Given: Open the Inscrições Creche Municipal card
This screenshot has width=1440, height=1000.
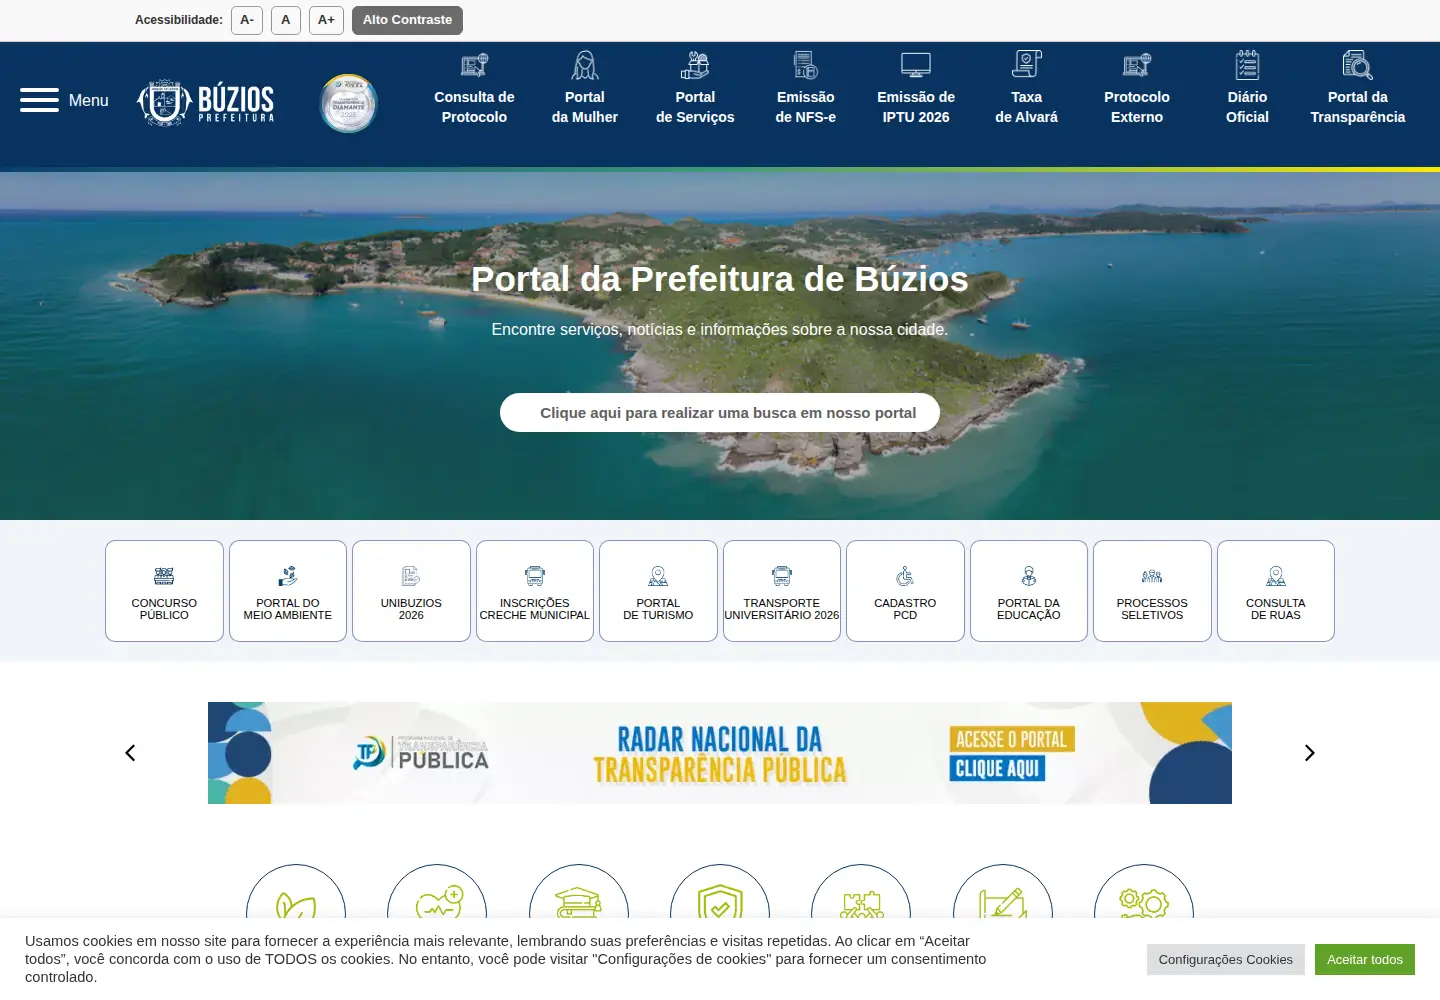Looking at the screenshot, I should click(x=535, y=591).
